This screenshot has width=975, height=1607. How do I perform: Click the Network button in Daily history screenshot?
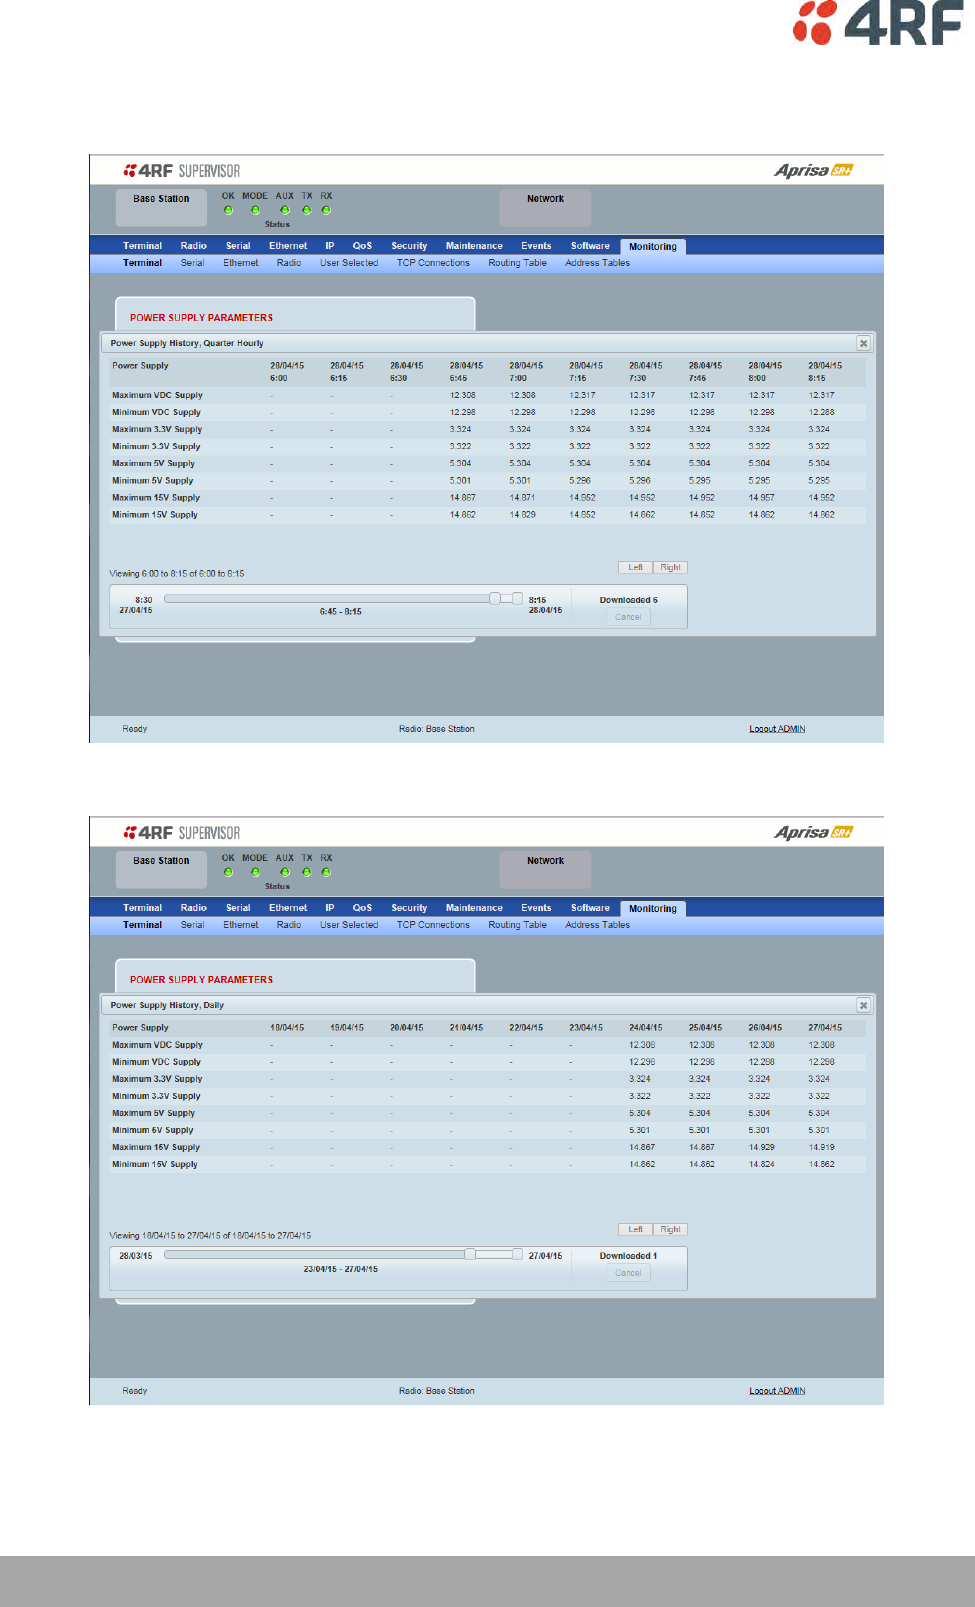click(x=545, y=869)
